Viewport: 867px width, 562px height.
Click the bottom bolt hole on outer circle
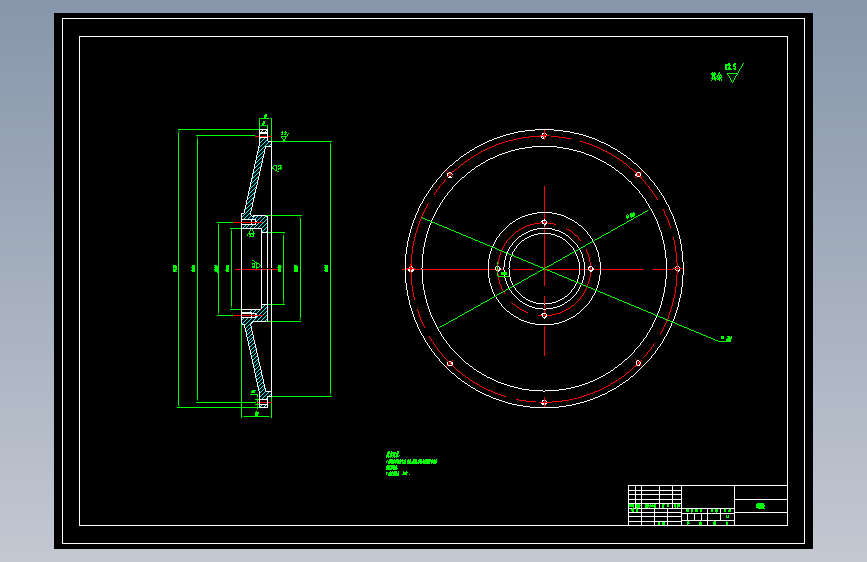pyautogui.click(x=544, y=402)
